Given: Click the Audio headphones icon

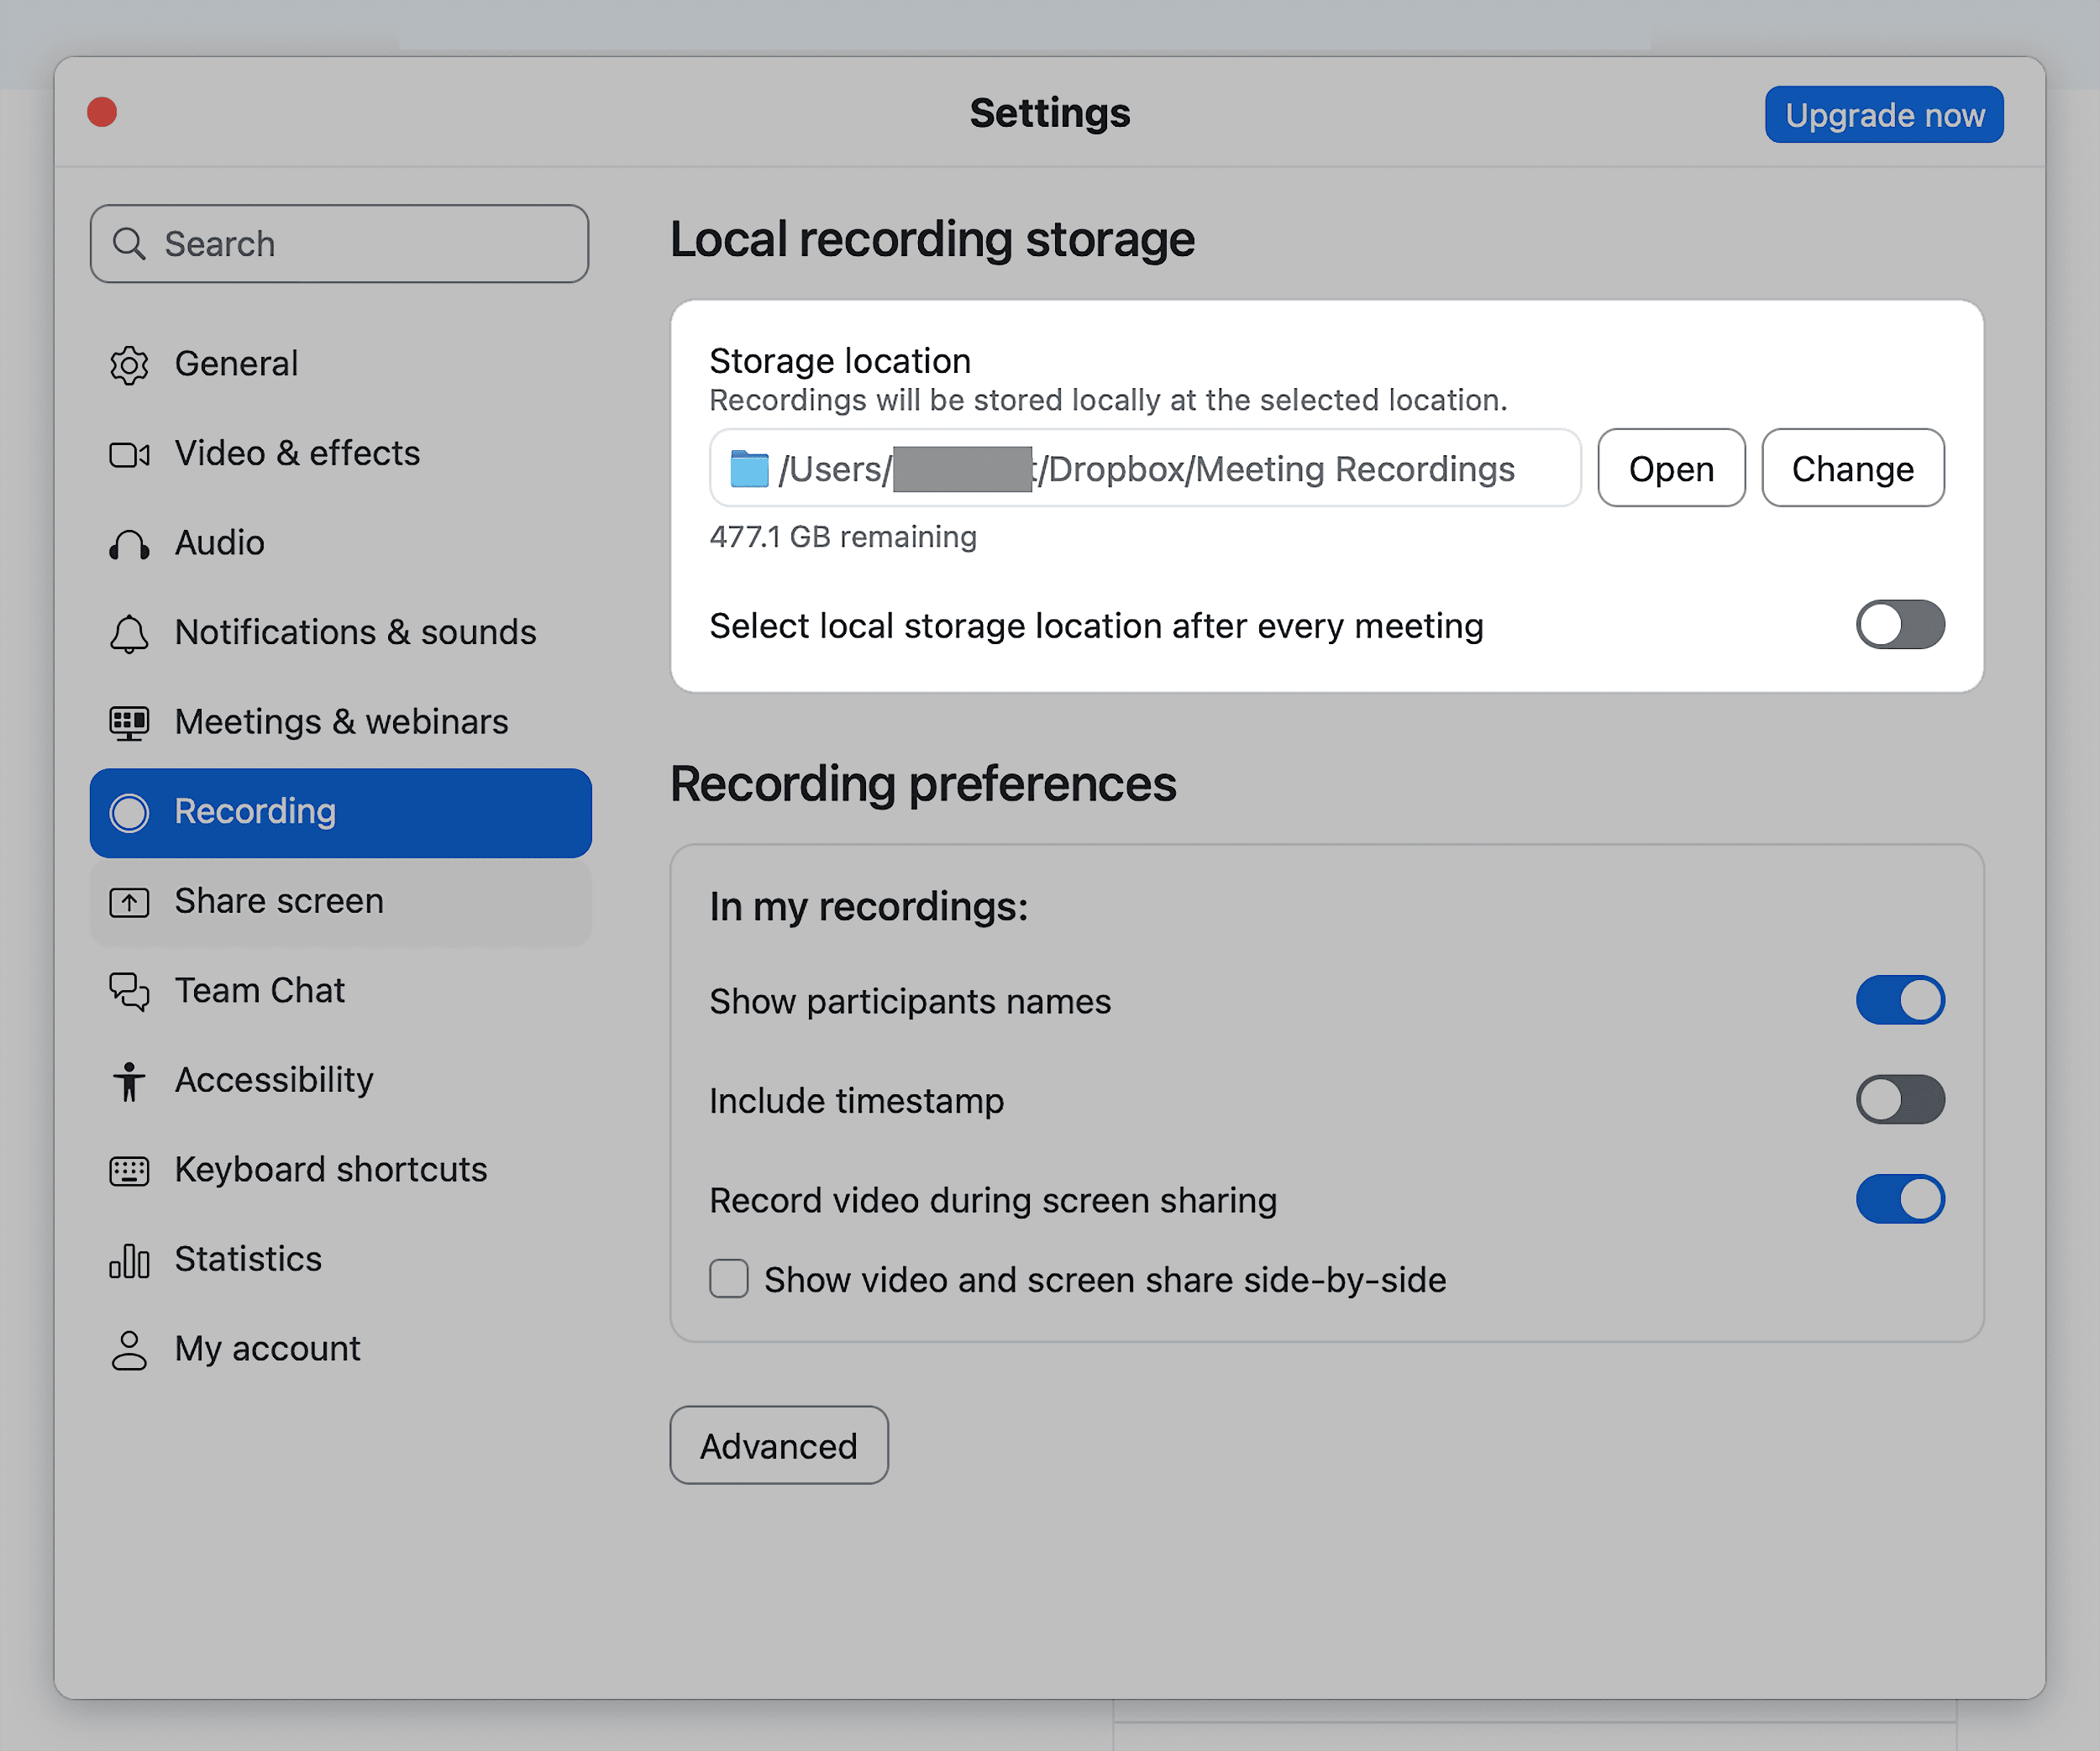Looking at the screenshot, I should point(128,543).
